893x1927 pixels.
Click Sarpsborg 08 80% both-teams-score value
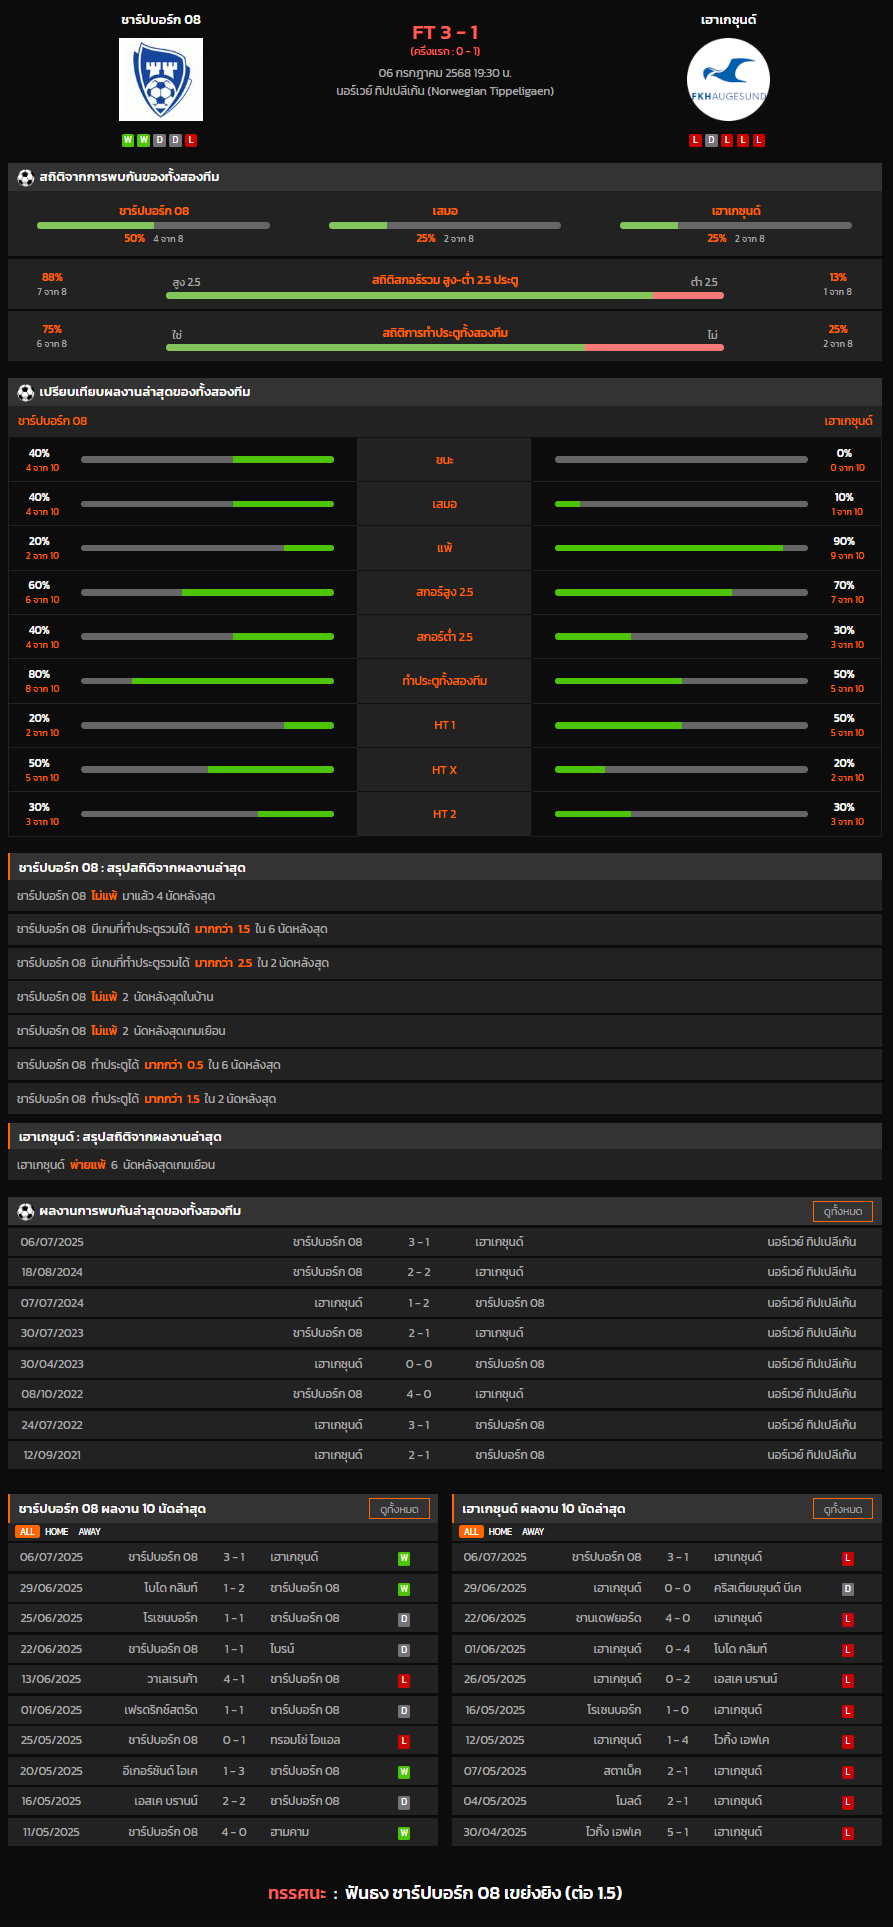[39, 674]
